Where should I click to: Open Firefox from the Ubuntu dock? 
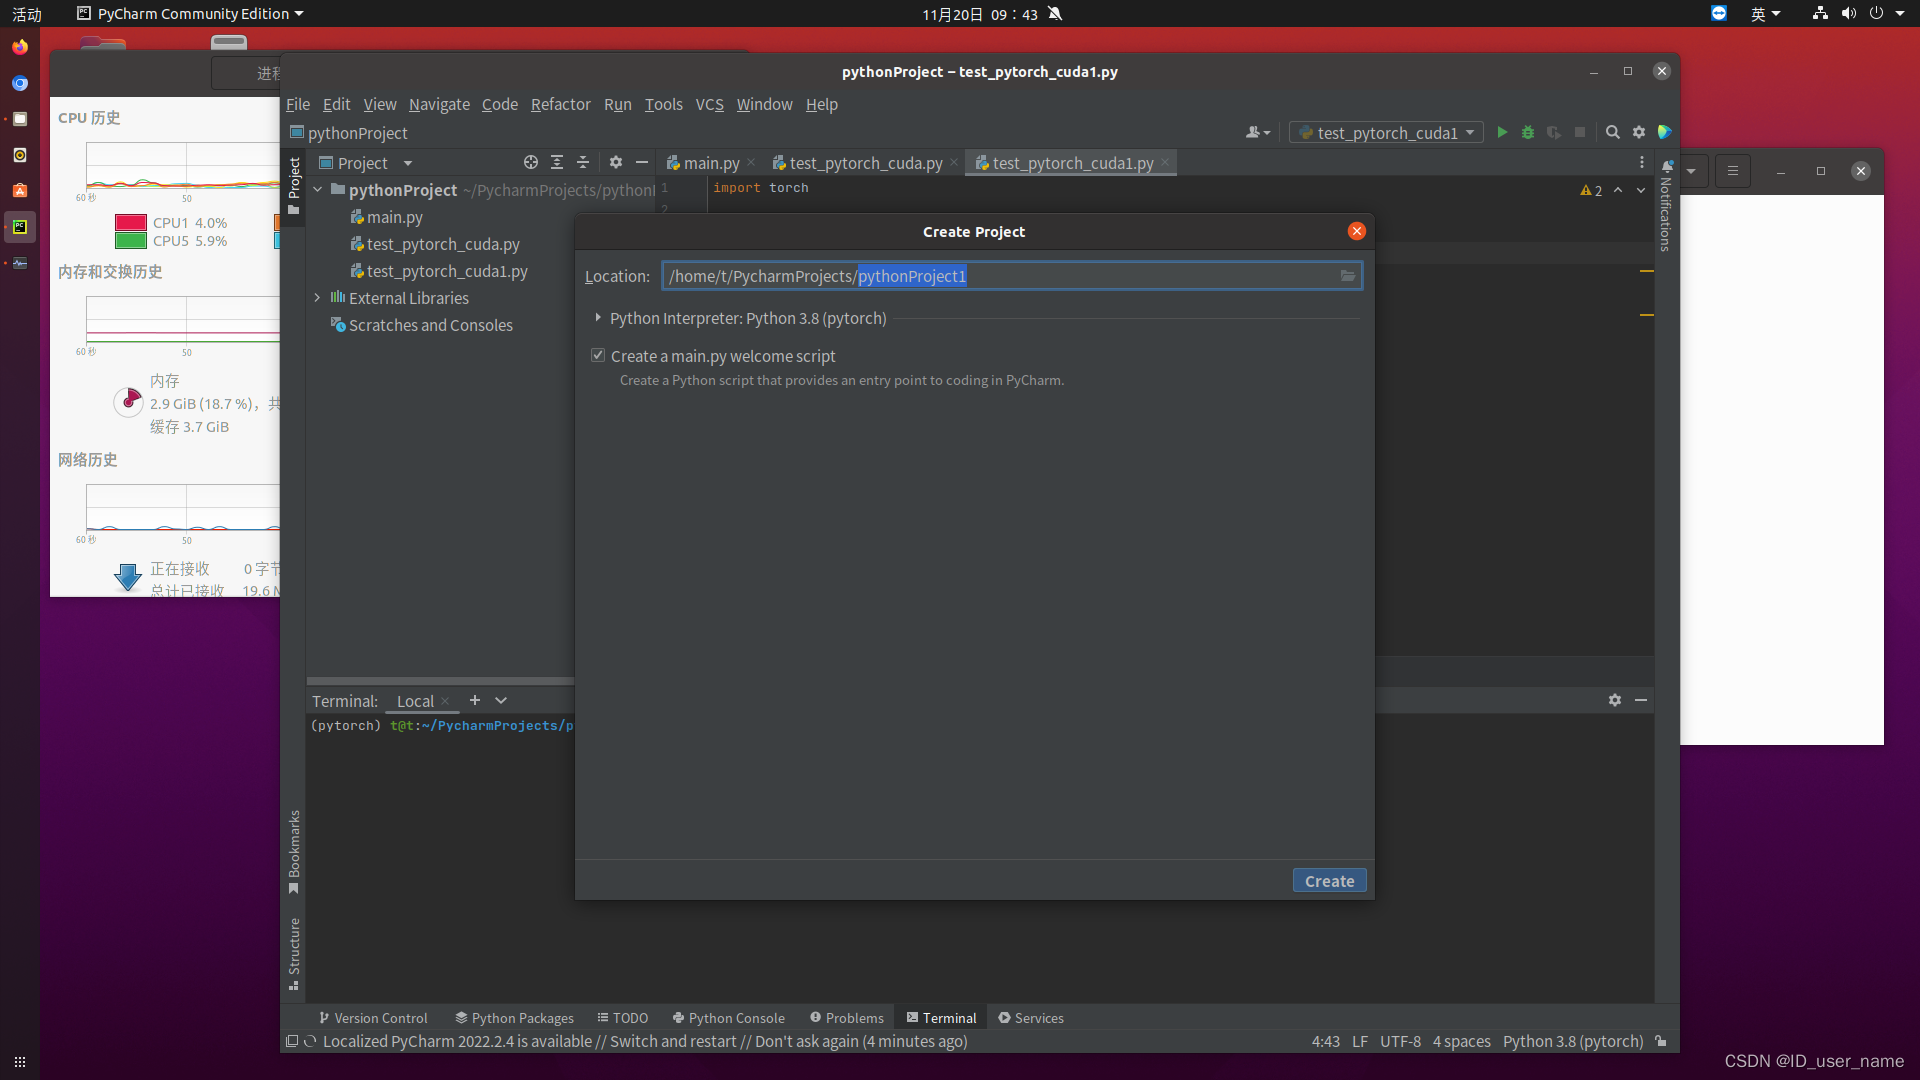(20, 47)
